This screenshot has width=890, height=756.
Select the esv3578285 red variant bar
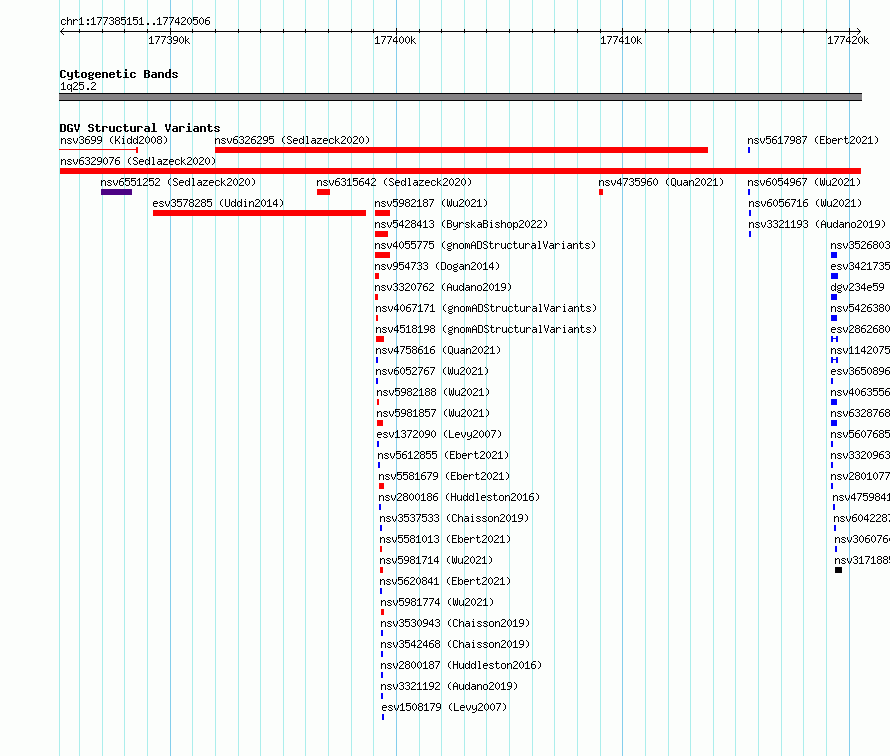click(259, 213)
